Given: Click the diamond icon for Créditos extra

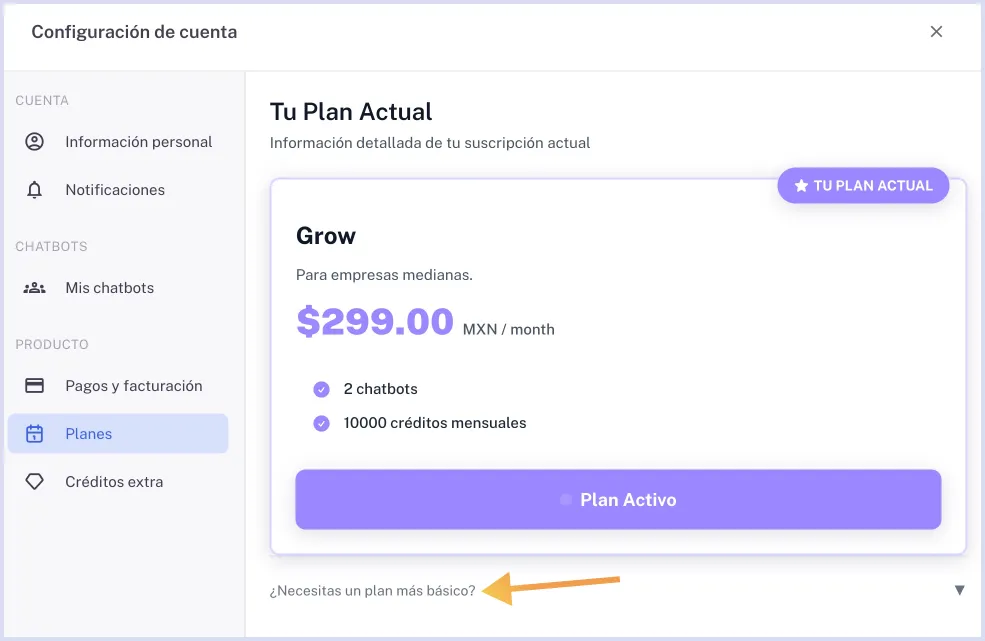Looking at the screenshot, I should (x=35, y=482).
